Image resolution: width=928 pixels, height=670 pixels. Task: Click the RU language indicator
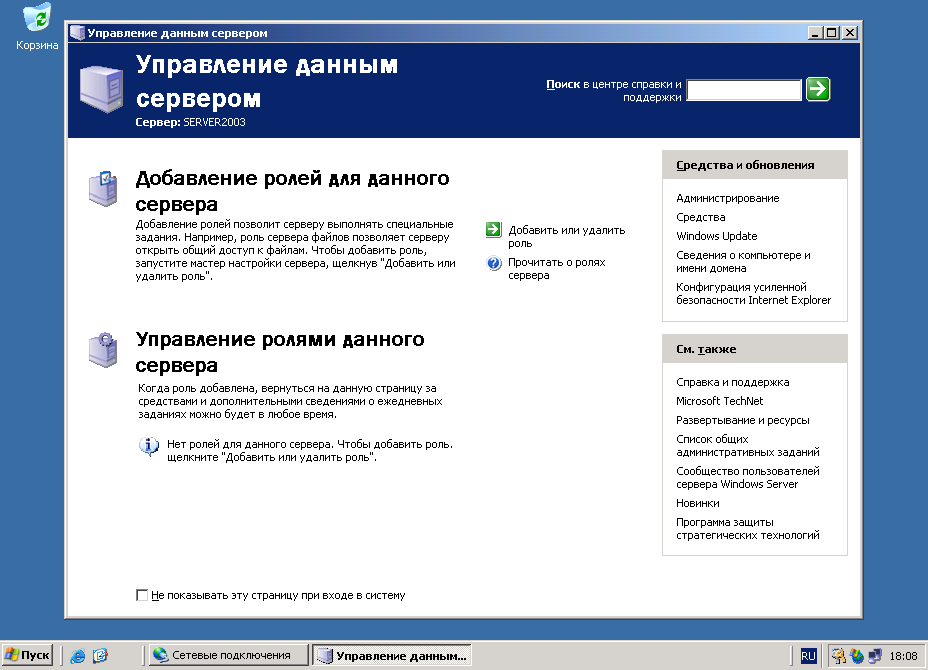tap(808, 656)
